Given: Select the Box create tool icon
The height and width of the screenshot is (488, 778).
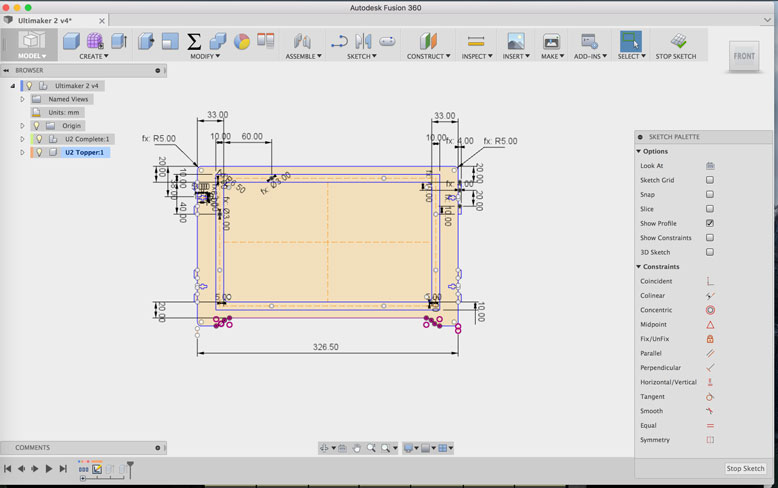Looking at the screenshot, I should coord(71,41).
